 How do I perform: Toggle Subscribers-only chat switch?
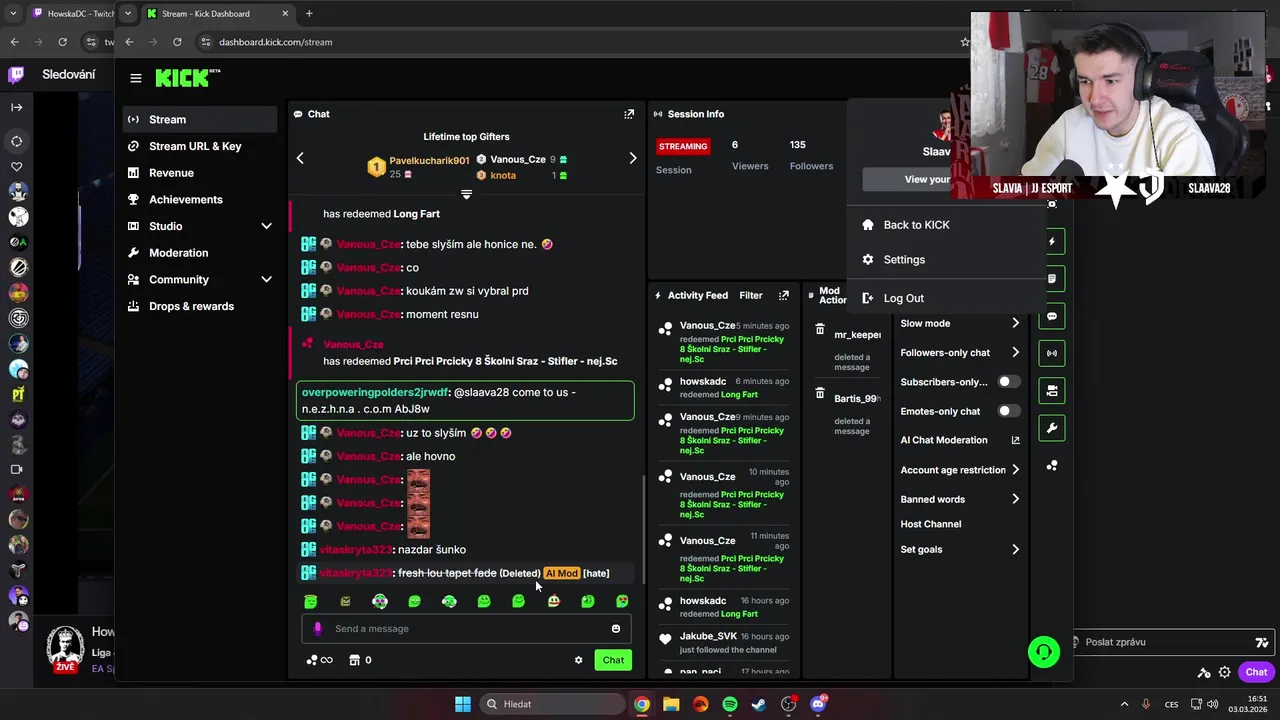(x=1009, y=382)
